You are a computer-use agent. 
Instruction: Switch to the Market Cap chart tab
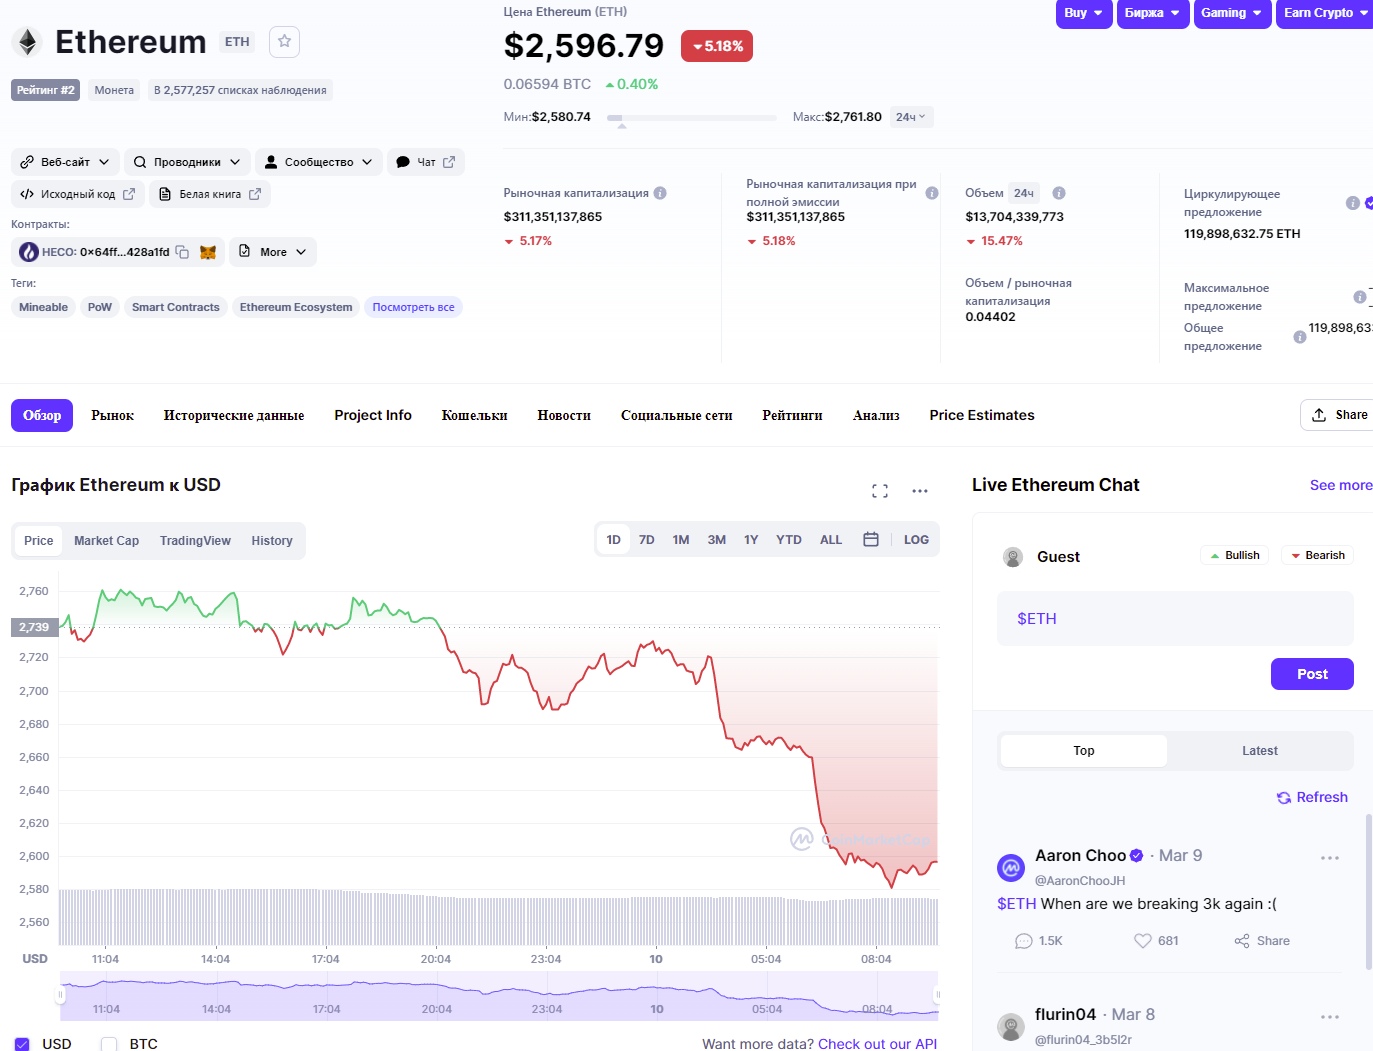pyautogui.click(x=106, y=541)
